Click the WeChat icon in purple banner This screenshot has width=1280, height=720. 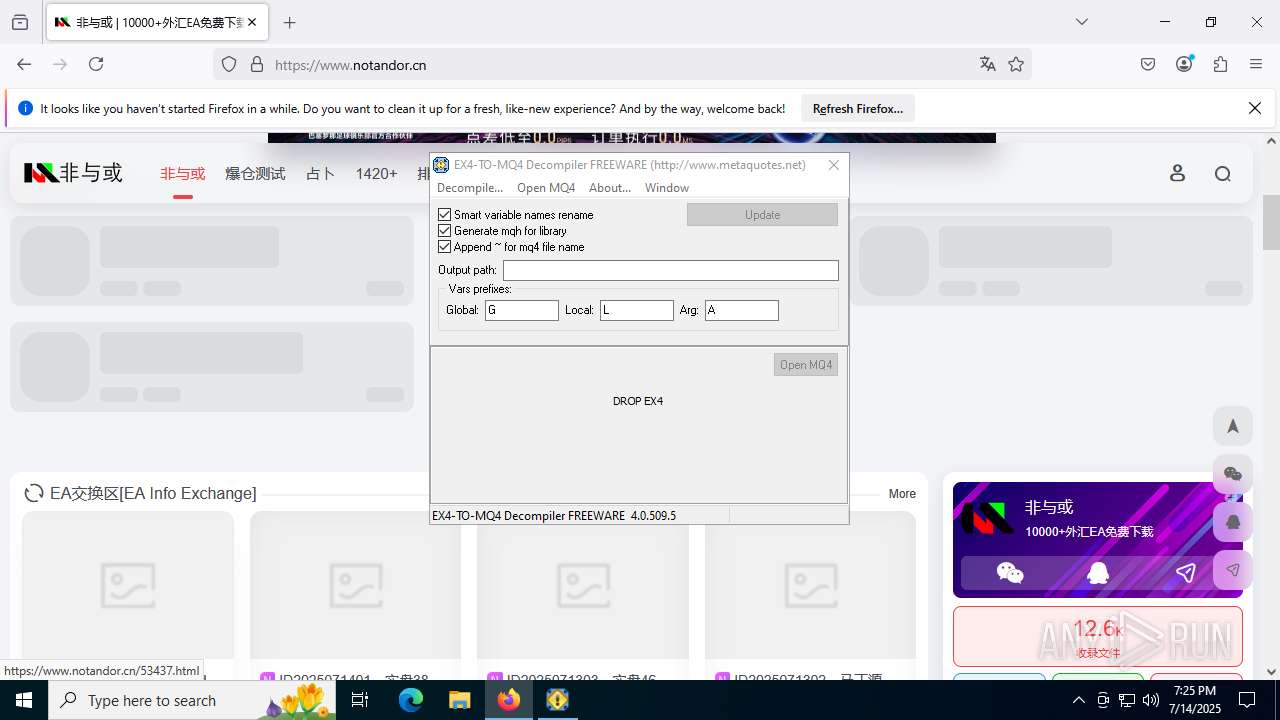[1010, 573]
